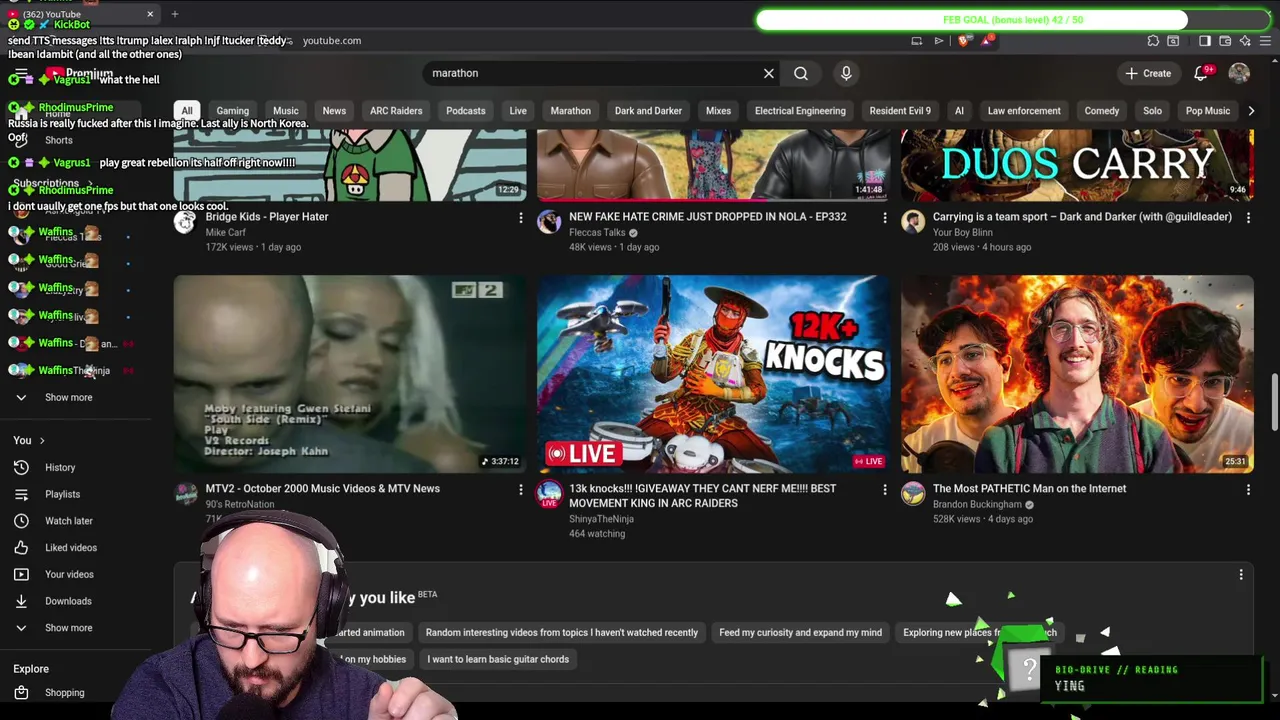Open Bridge Kids - Player Hater title

(267, 217)
